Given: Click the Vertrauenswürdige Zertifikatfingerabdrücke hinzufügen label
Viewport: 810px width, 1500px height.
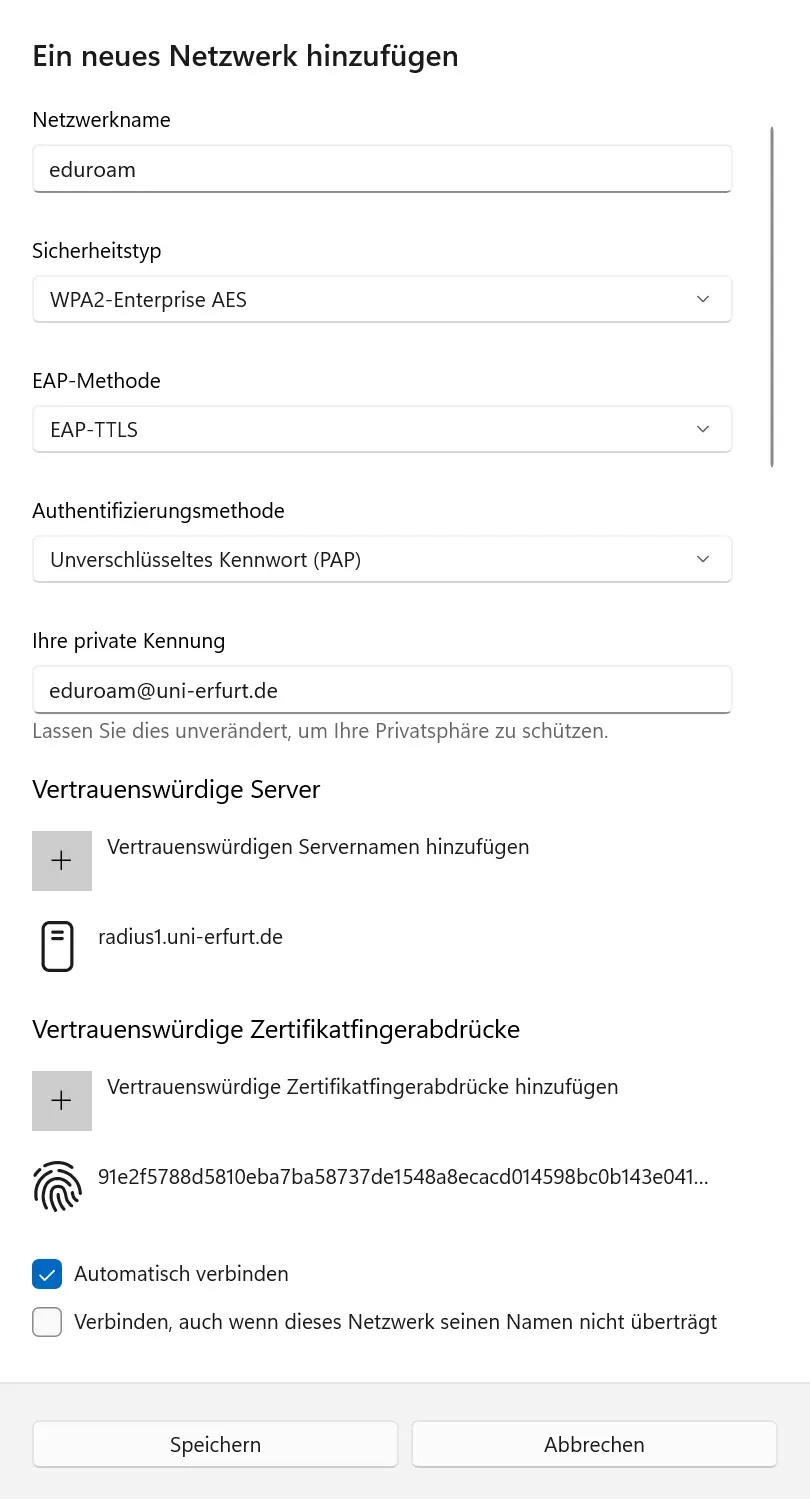Looking at the screenshot, I should (362, 1086).
